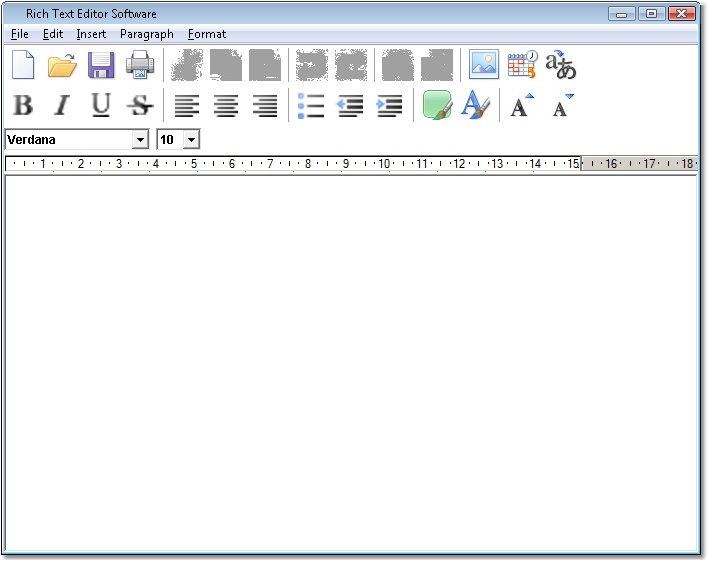Toggle underline formatting
Screen dimensions: 708x562
point(101,105)
